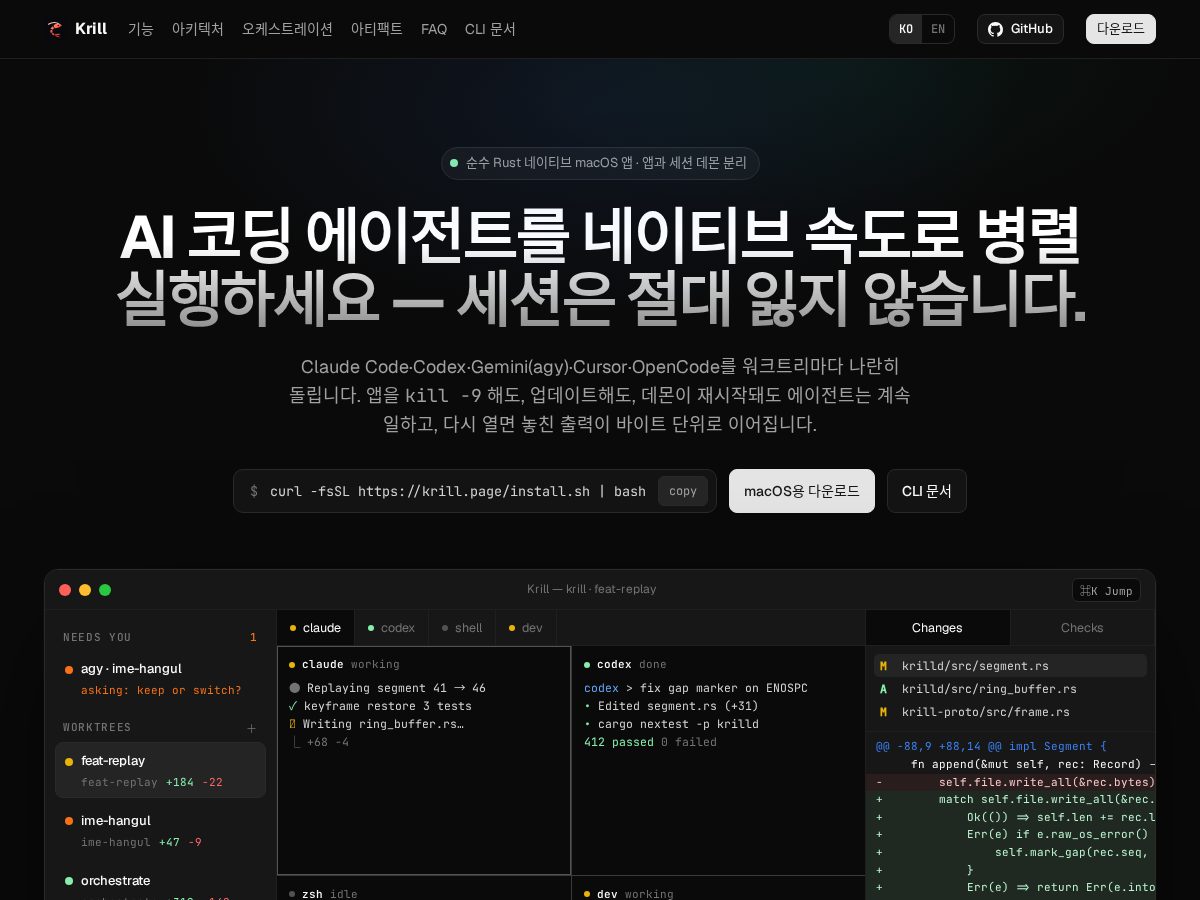Click the 'Writing ring_buffer.rs…' line
This screenshot has width=1200, height=900.
tap(376, 724)
